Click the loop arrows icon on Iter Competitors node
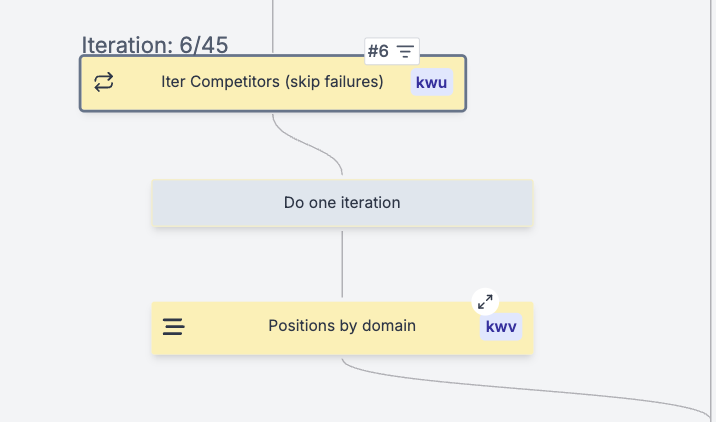716x422 pixels. pyautogui.click(x=104, y=82)
